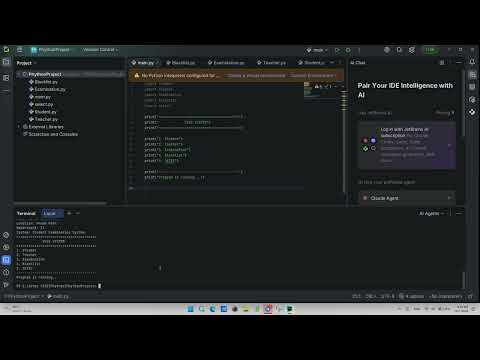
Task: Minimize the AI Chat panel
Action: (459, 63)
